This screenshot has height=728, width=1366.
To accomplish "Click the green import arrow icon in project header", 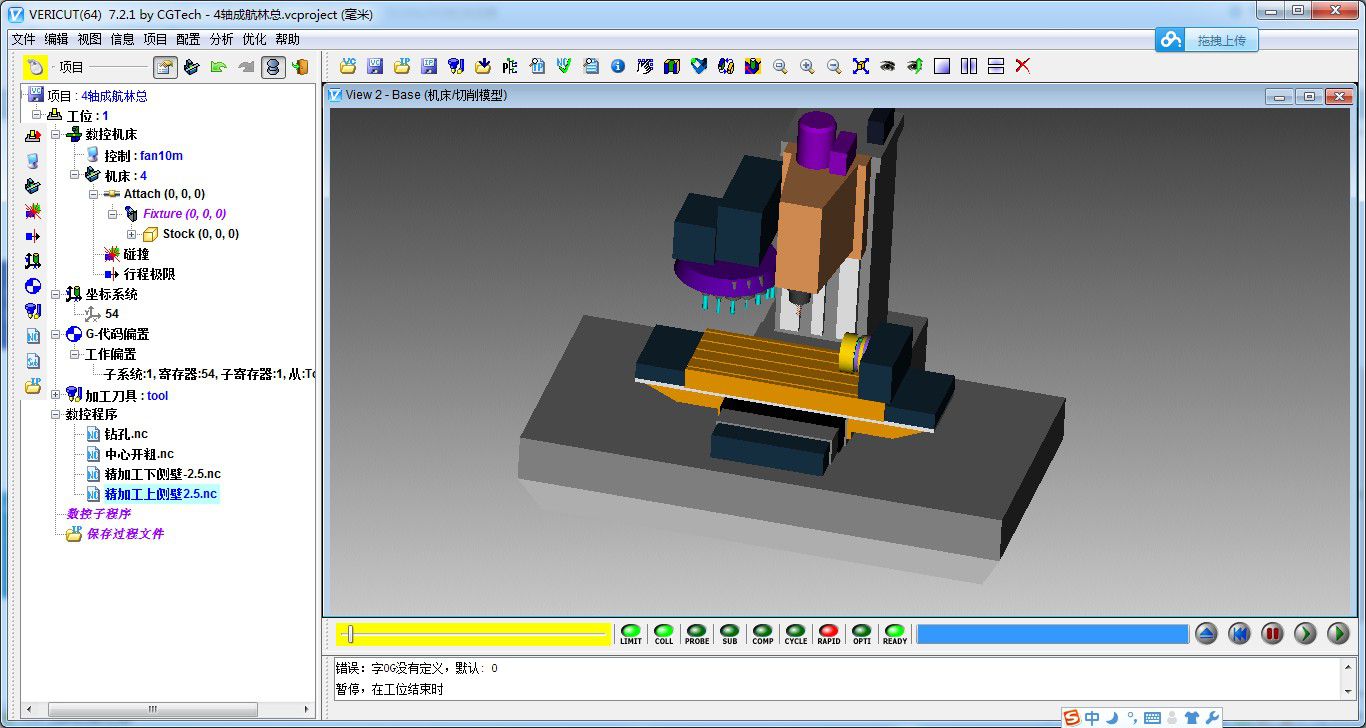I will click(x=219, y=67).
